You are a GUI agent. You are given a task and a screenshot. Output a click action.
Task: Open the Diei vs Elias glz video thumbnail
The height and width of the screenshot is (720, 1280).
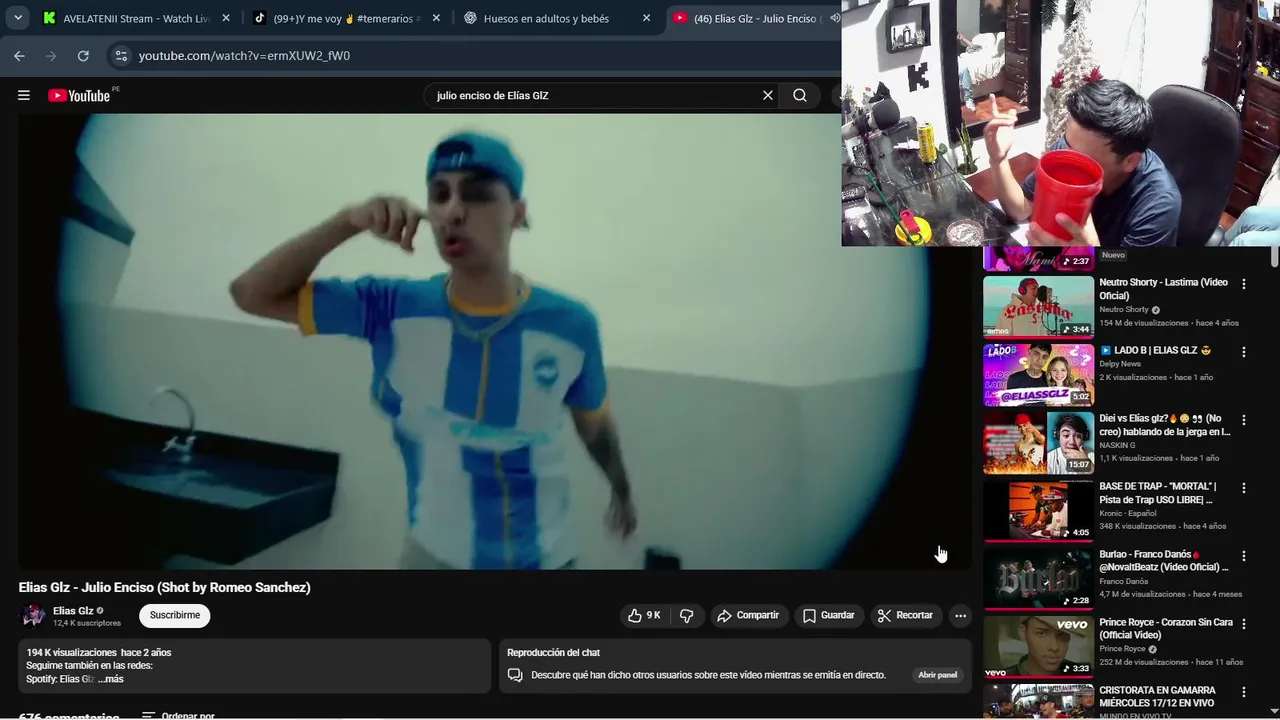coord(1038,443)
